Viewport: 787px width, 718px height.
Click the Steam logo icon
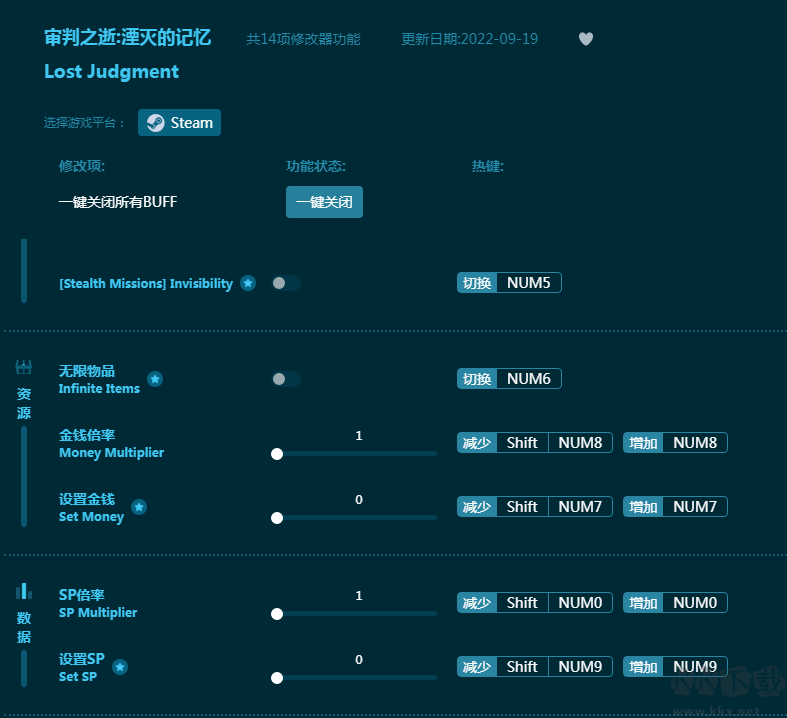(x=156, y=122)
